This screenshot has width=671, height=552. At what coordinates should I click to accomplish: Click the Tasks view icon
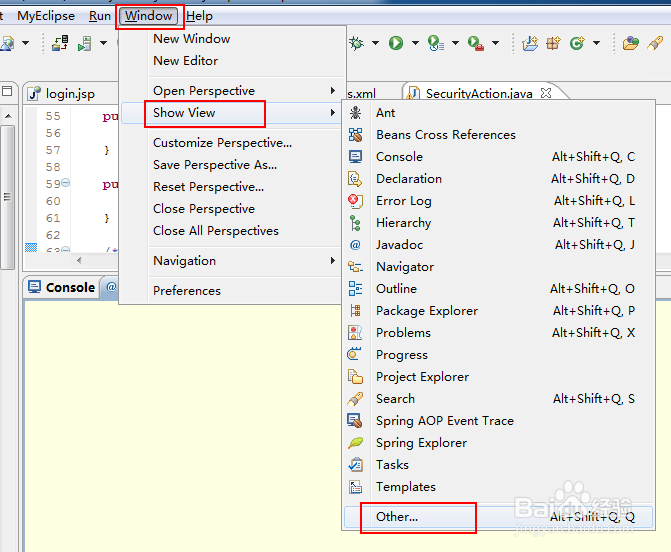click(x=355, y=465)
